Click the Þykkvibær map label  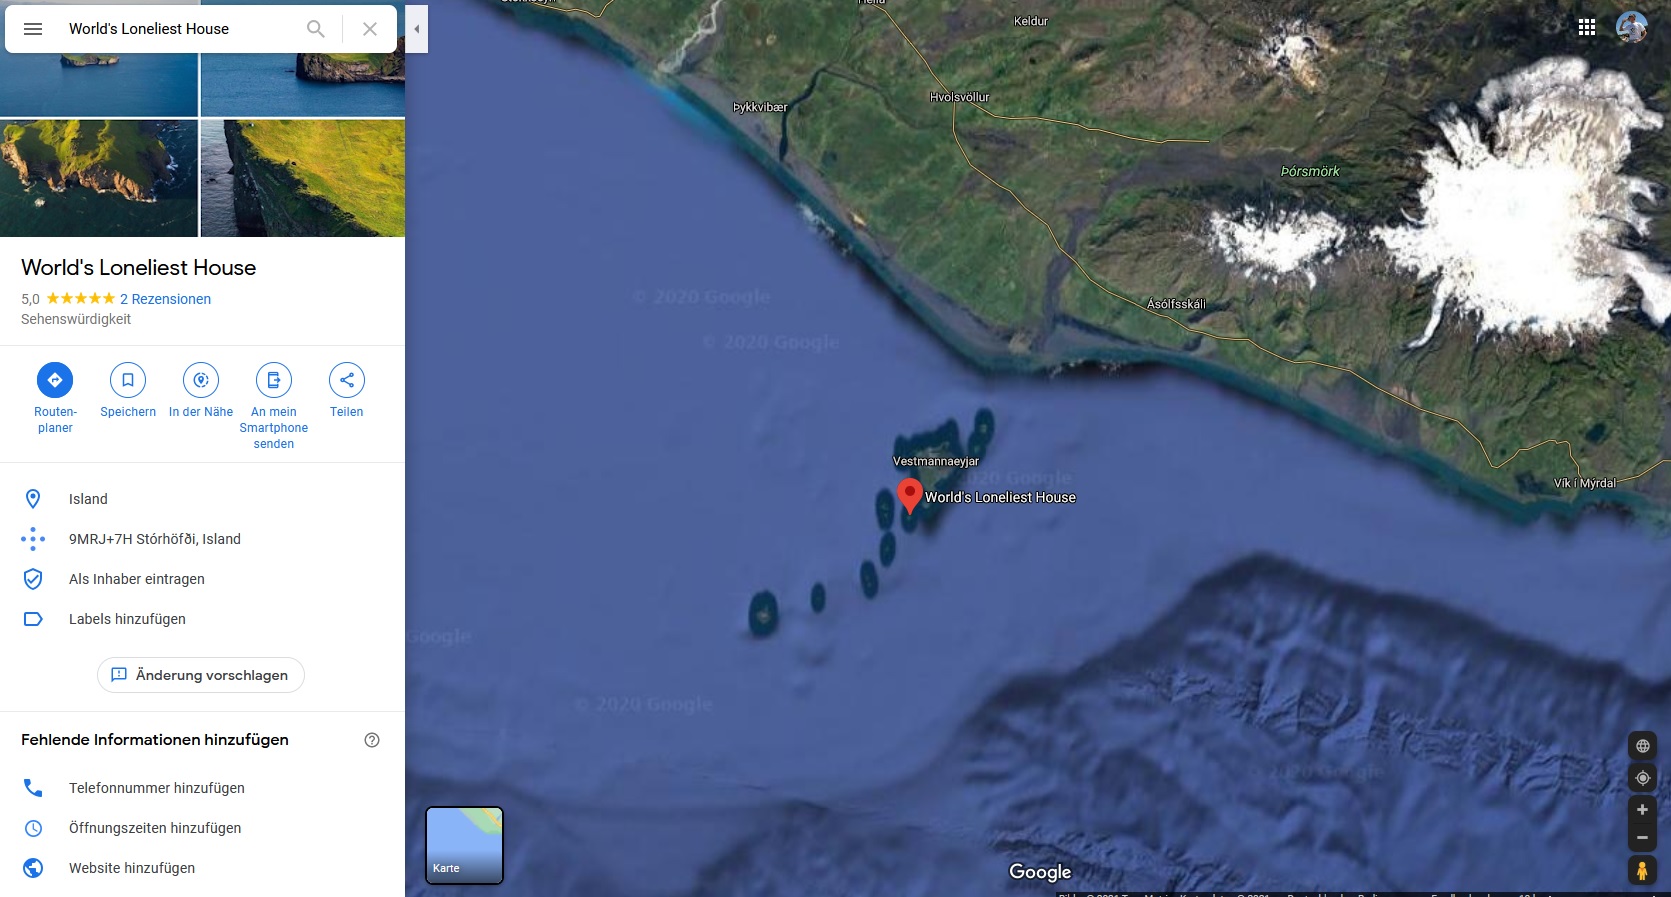[760, 107]
